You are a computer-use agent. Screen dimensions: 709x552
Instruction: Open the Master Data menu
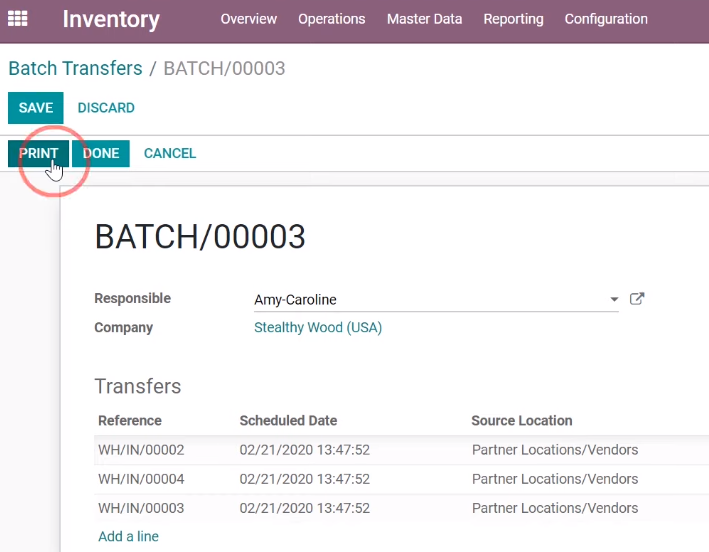pyautogui.click(x=424, y=19)
